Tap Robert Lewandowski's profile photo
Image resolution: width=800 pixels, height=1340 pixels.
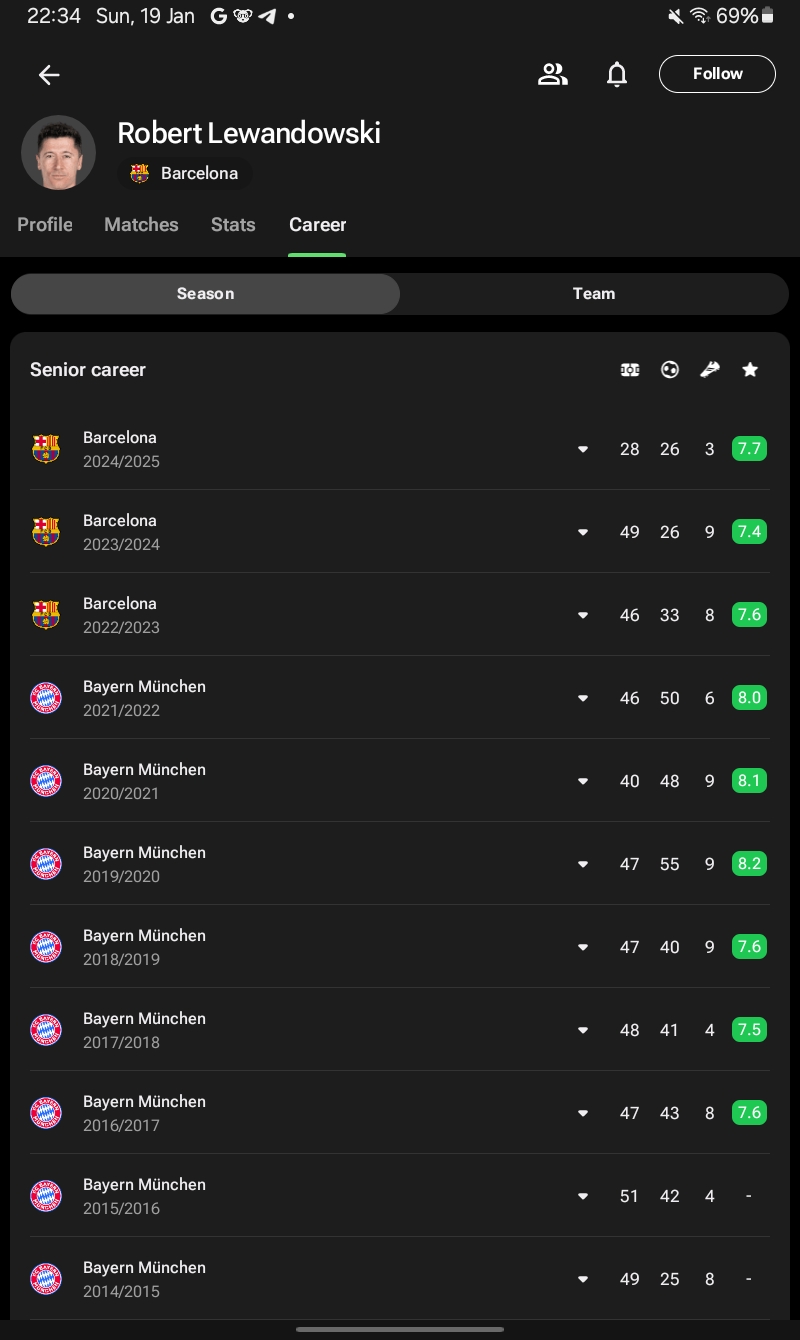click(58, 153)
